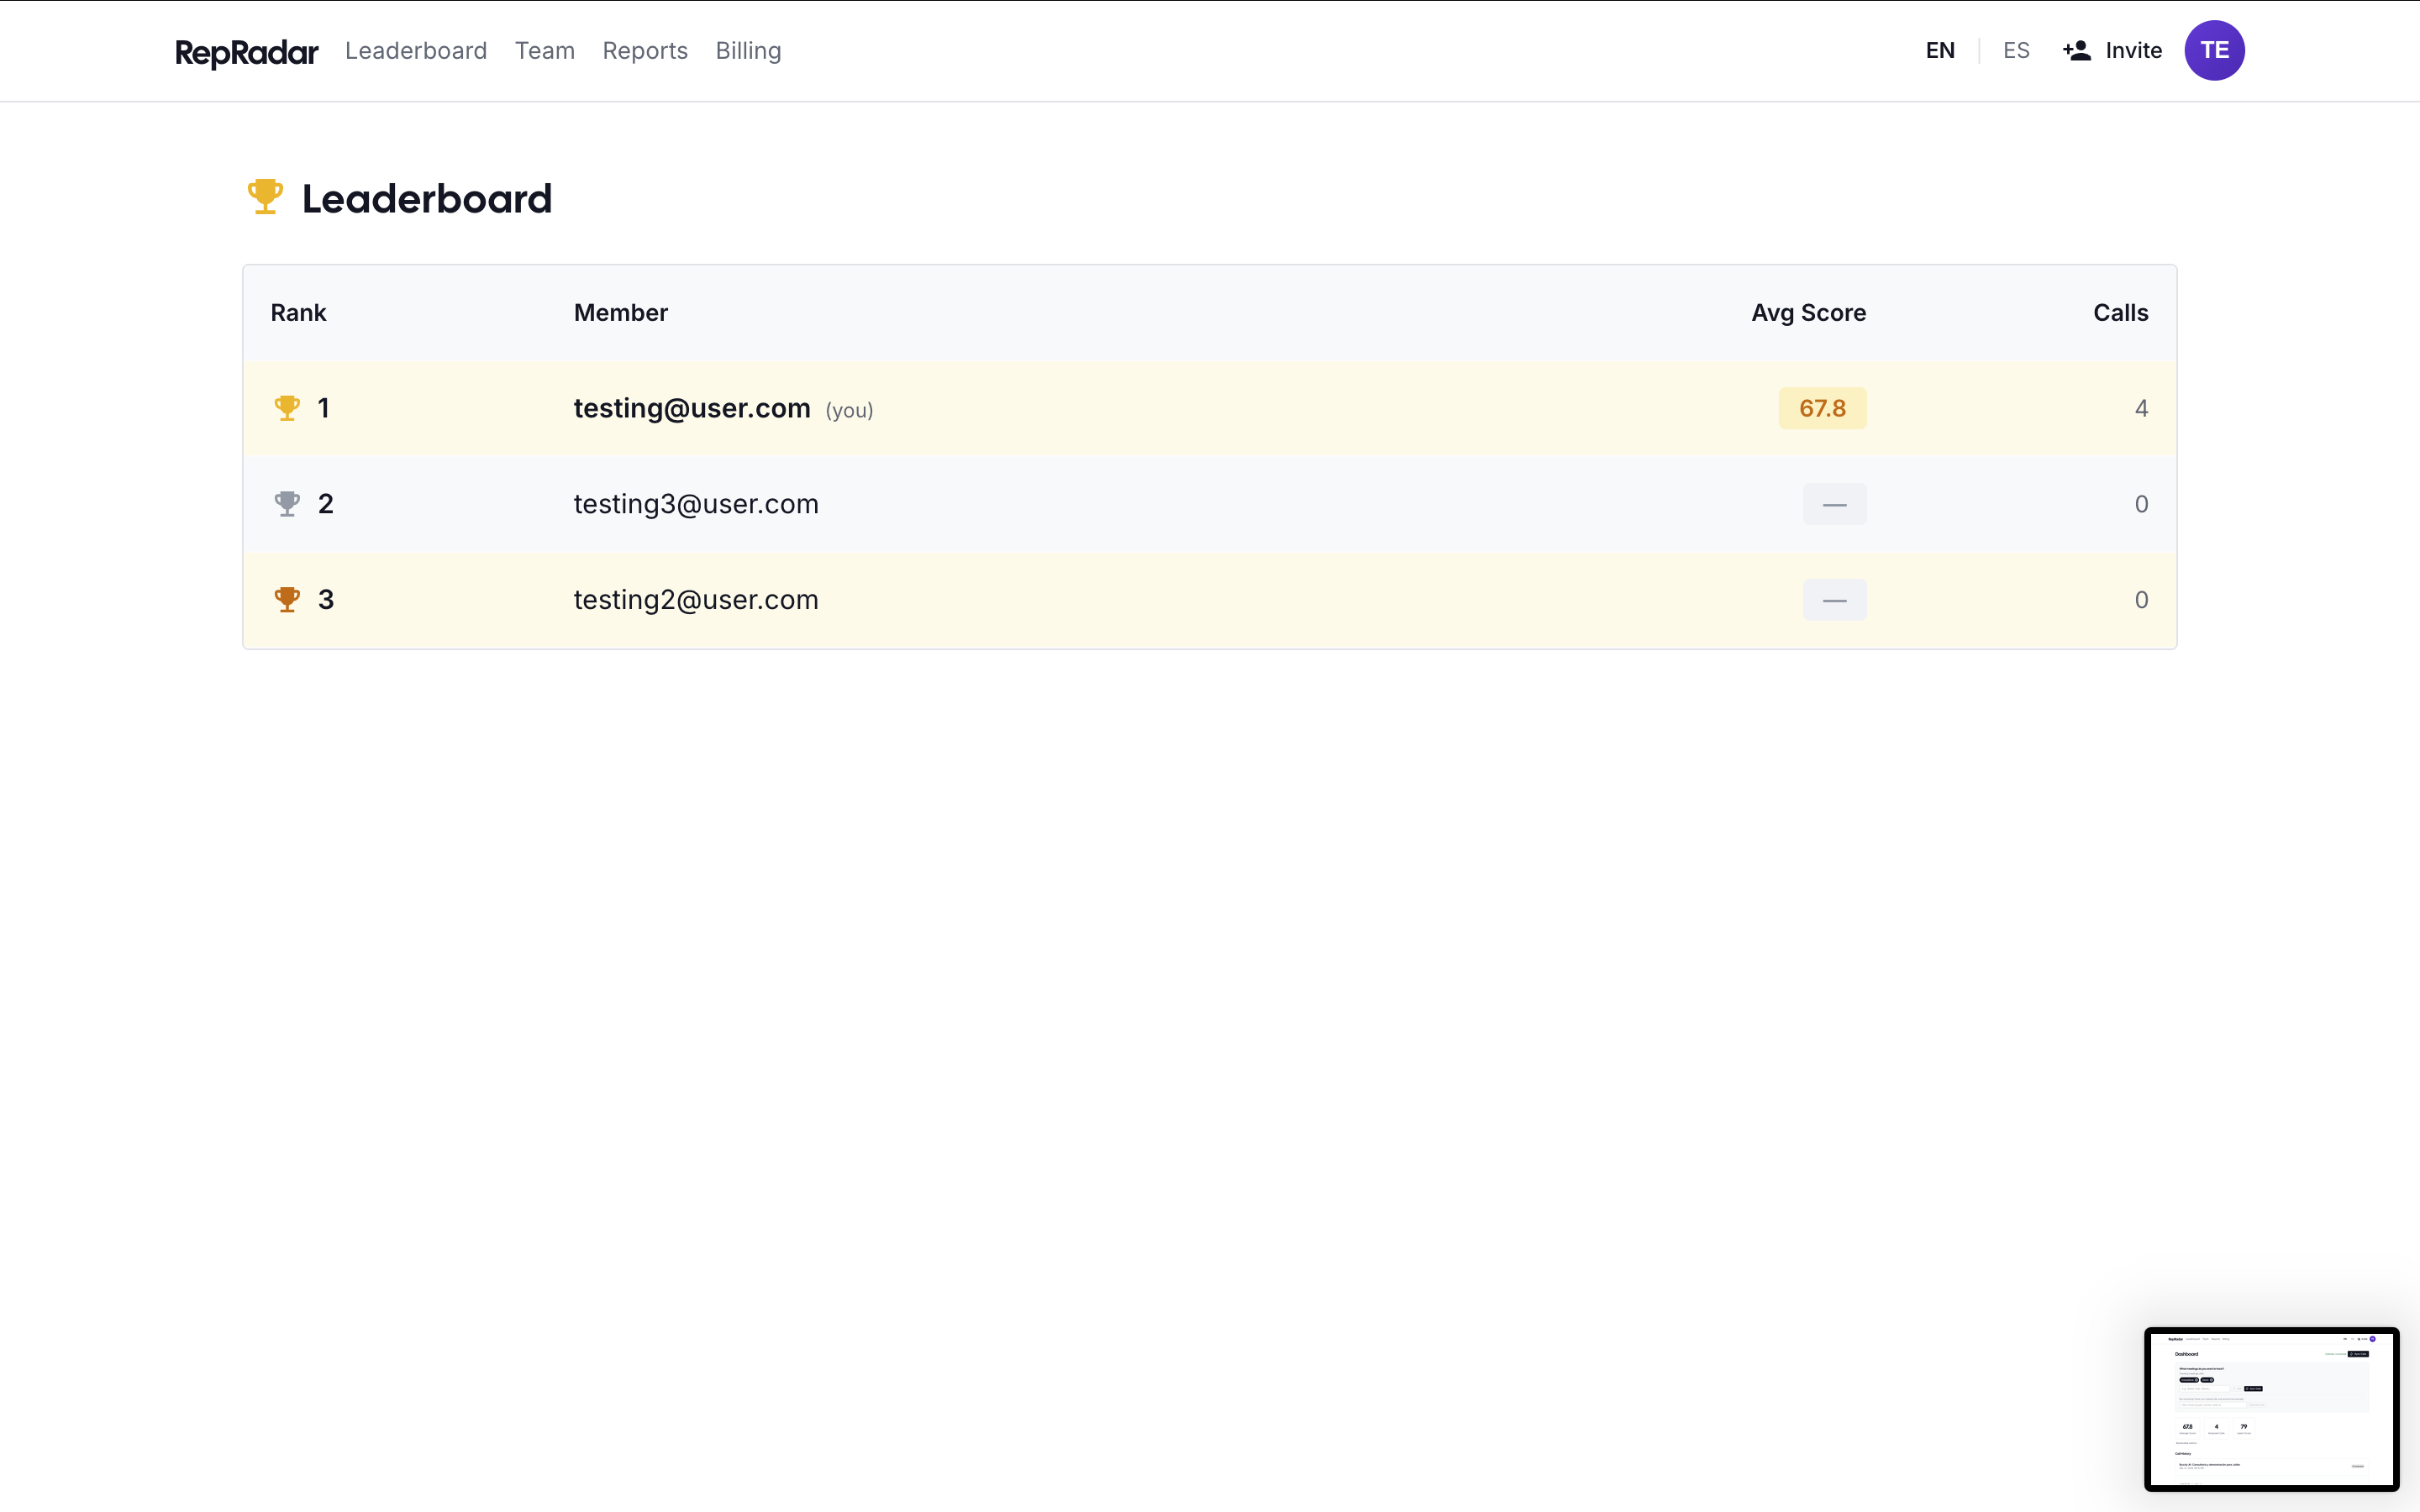Select member testing2@user.com
2420x1512 pixels.
click(696, 600)
